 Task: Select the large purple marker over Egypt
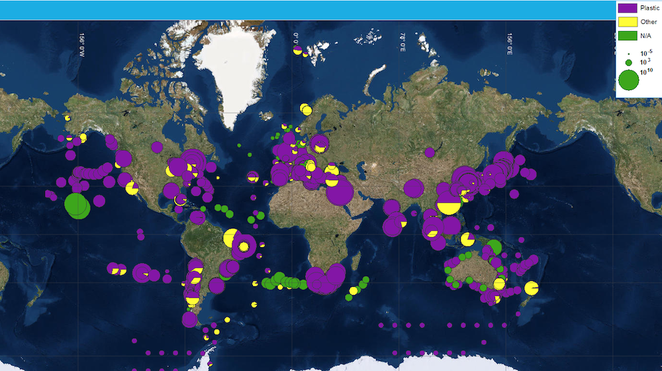coord(340,191)
